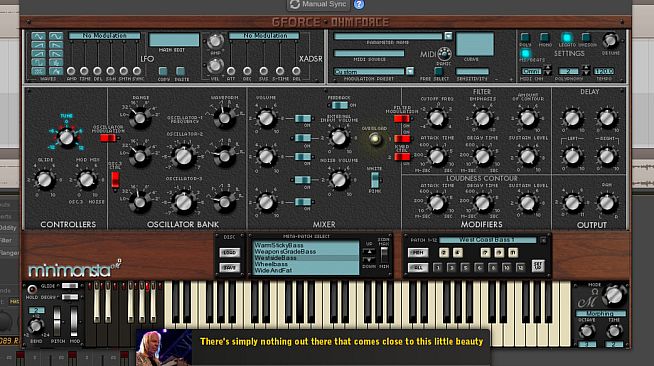Click the Mod Mix knob
Image resolution: width=654 pixels, height=366 pixels.
86,180
